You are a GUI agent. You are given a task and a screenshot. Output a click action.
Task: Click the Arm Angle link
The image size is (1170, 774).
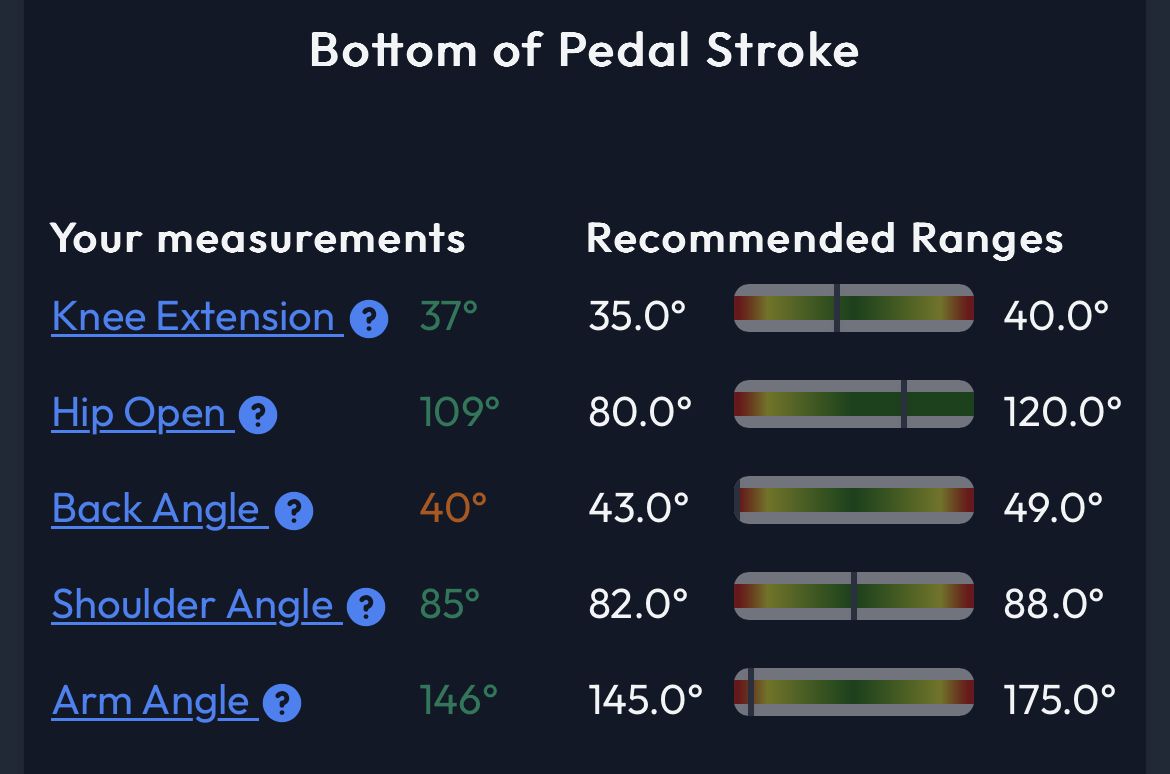click(x=151, y=701)
